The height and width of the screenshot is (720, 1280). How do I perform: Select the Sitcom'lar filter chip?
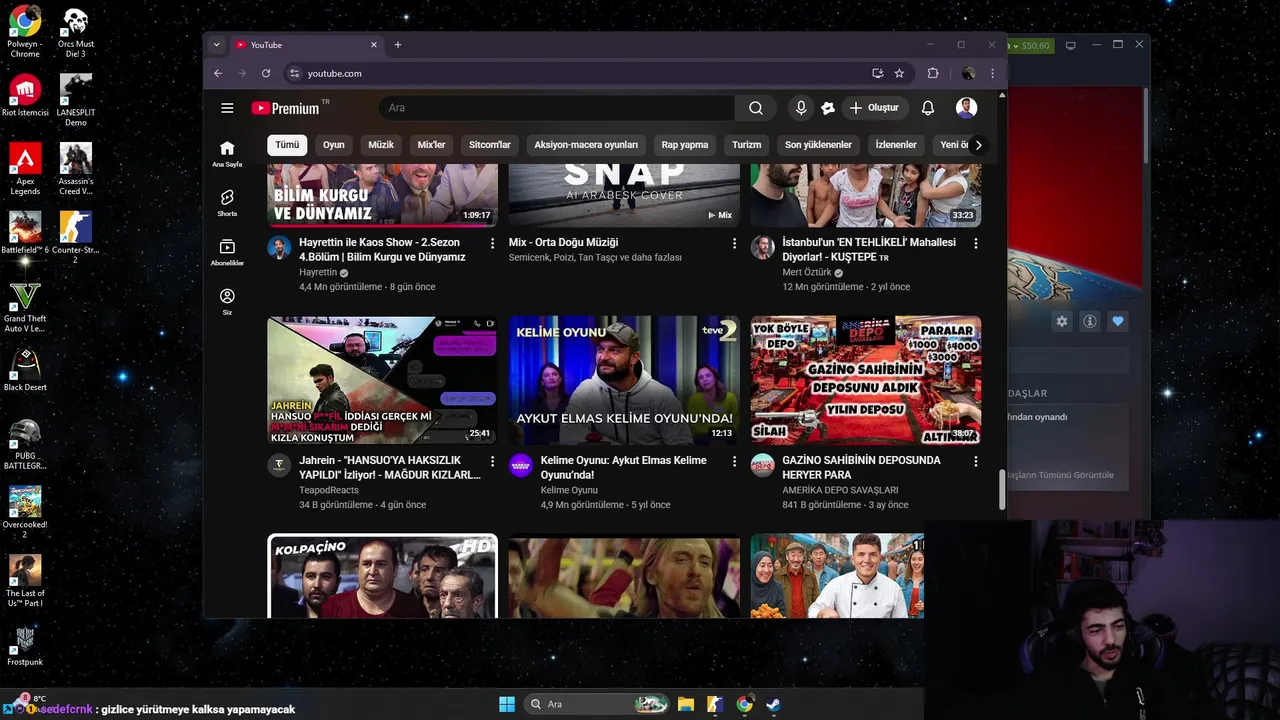(490, 145)
